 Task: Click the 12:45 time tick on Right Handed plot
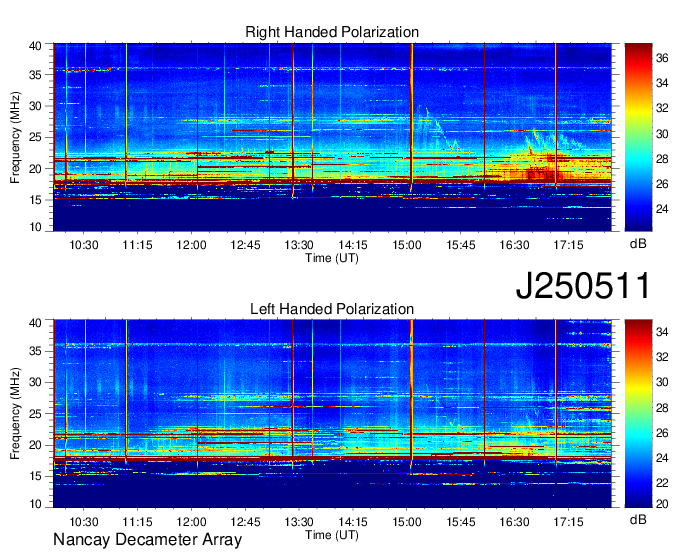click(245, 245)
